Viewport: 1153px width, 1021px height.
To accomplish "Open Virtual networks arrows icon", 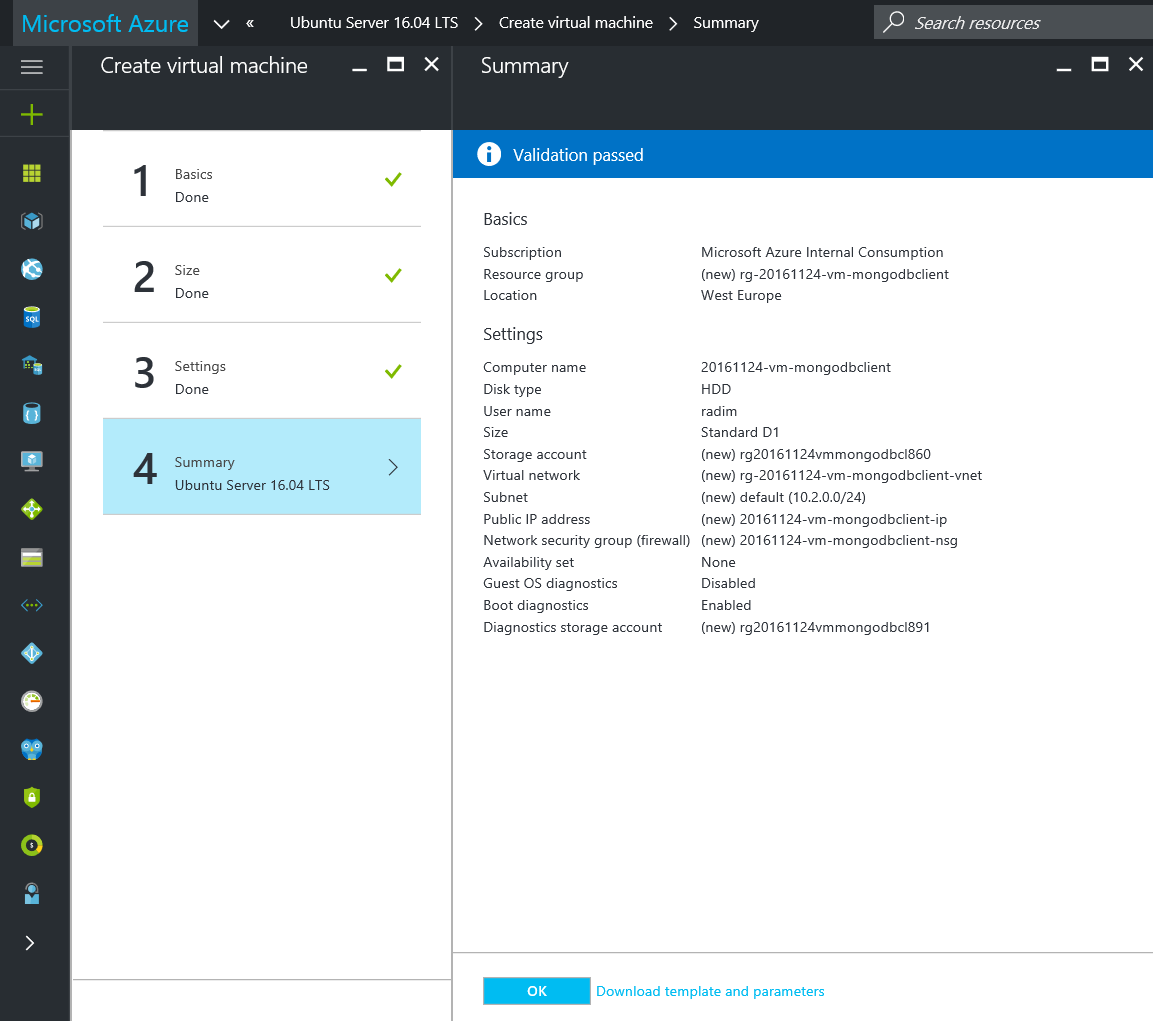I will tap(32, 605).
